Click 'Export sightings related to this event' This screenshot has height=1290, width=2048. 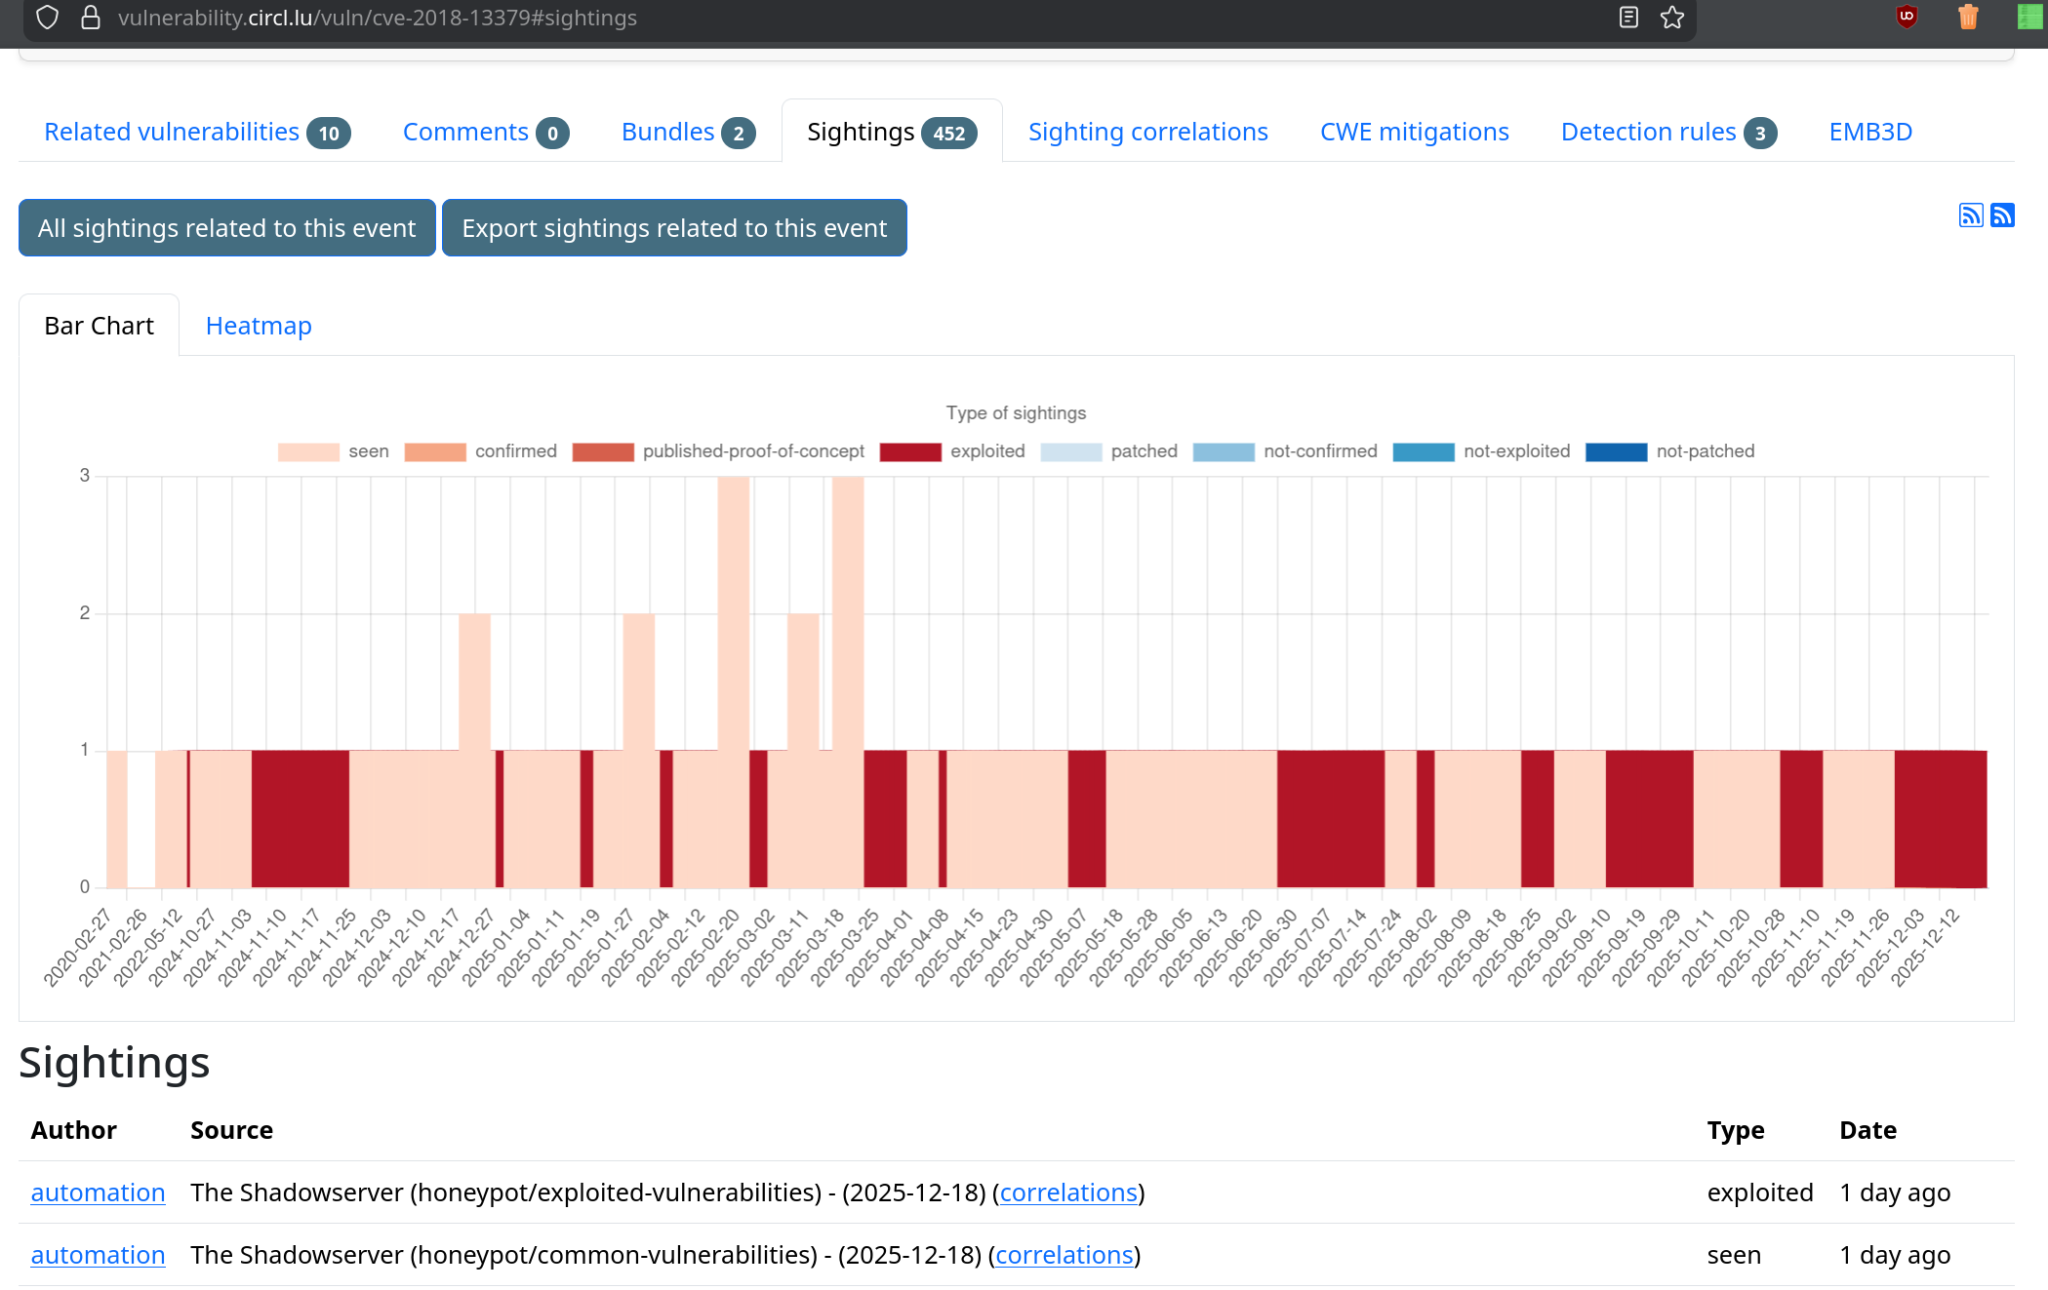tap(673, 228)
